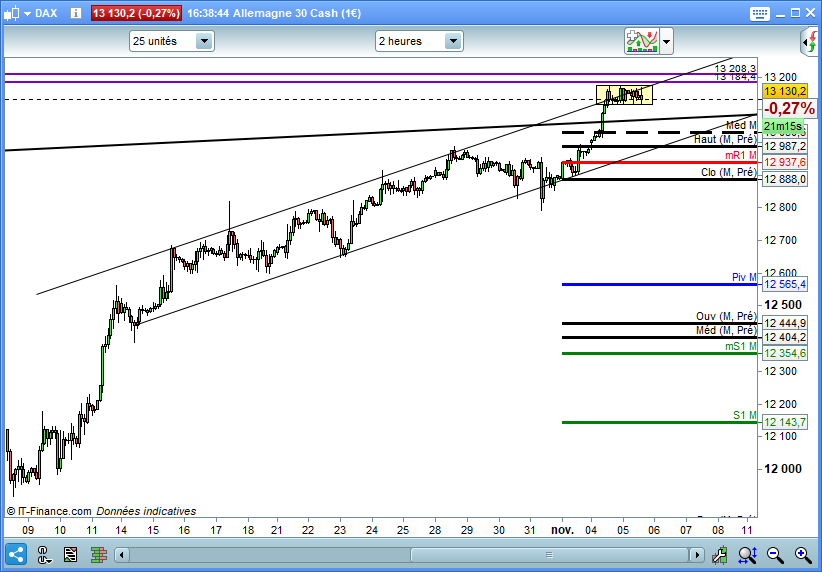This screenshot has width=822, height=572.
Task: Open the wrench candlestick price settings icon
Action: tap(720, 554)
